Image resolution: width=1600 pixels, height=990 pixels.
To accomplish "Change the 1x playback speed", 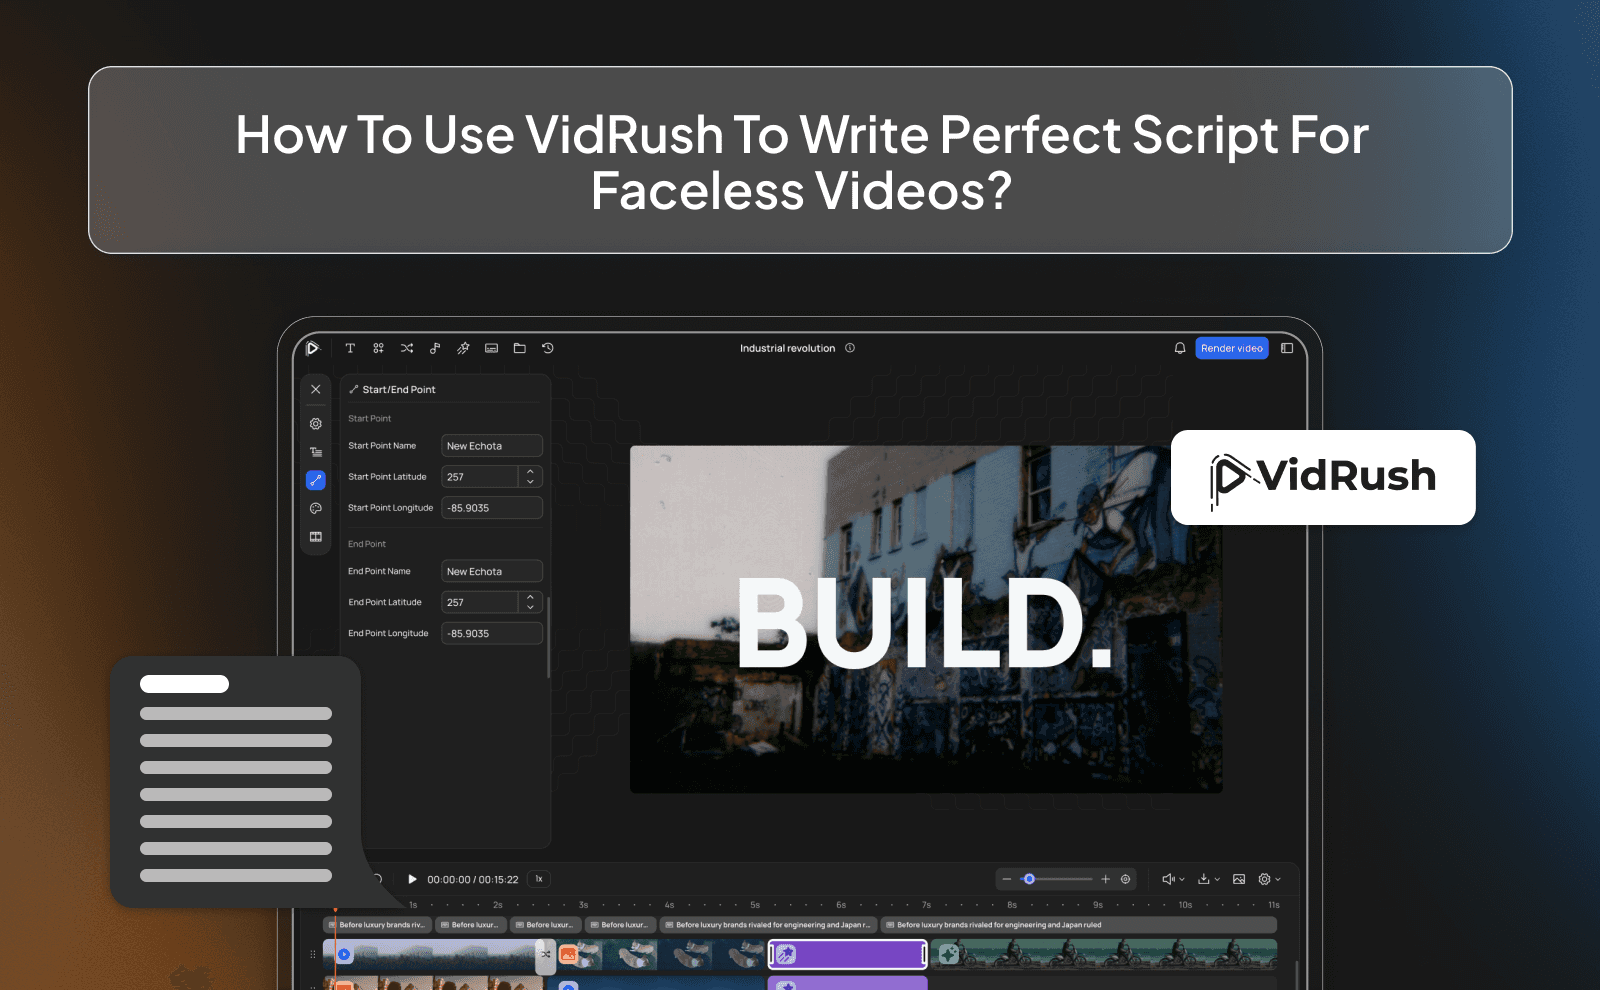I will click(x=539, y=879).
